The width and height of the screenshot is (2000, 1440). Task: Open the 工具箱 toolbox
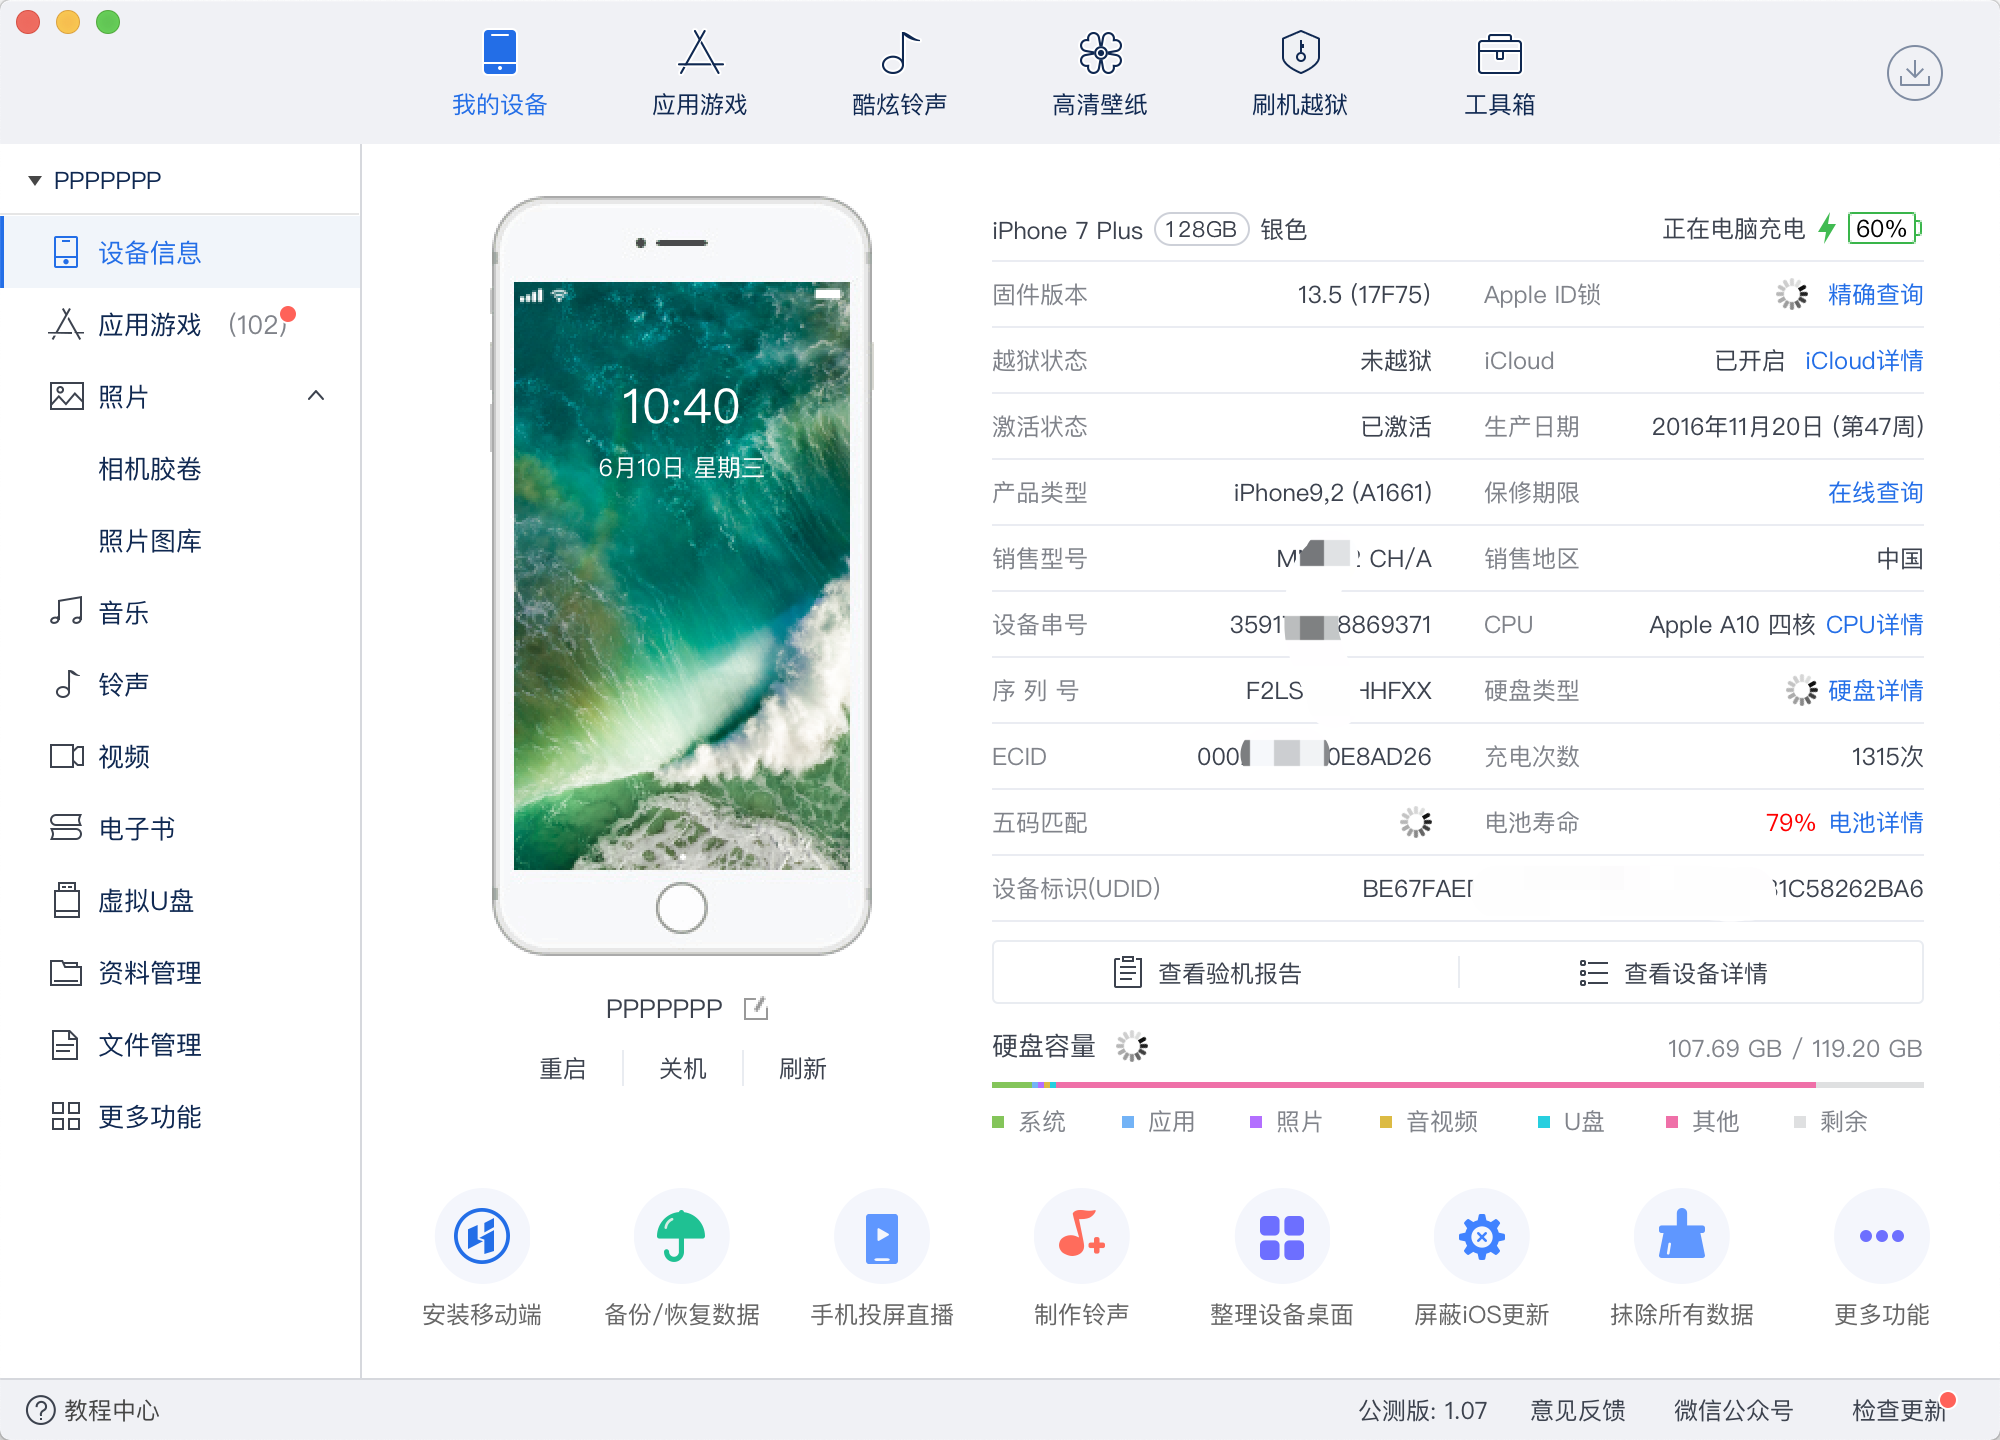1497,73
